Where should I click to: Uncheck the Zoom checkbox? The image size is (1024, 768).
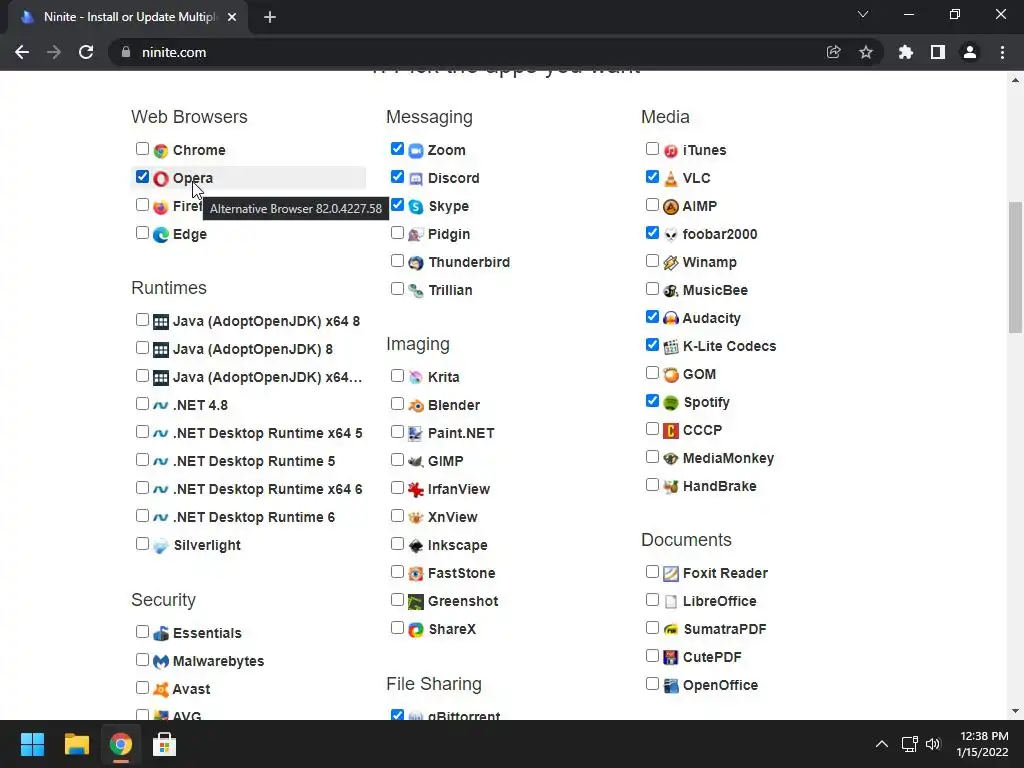[397, 148]
